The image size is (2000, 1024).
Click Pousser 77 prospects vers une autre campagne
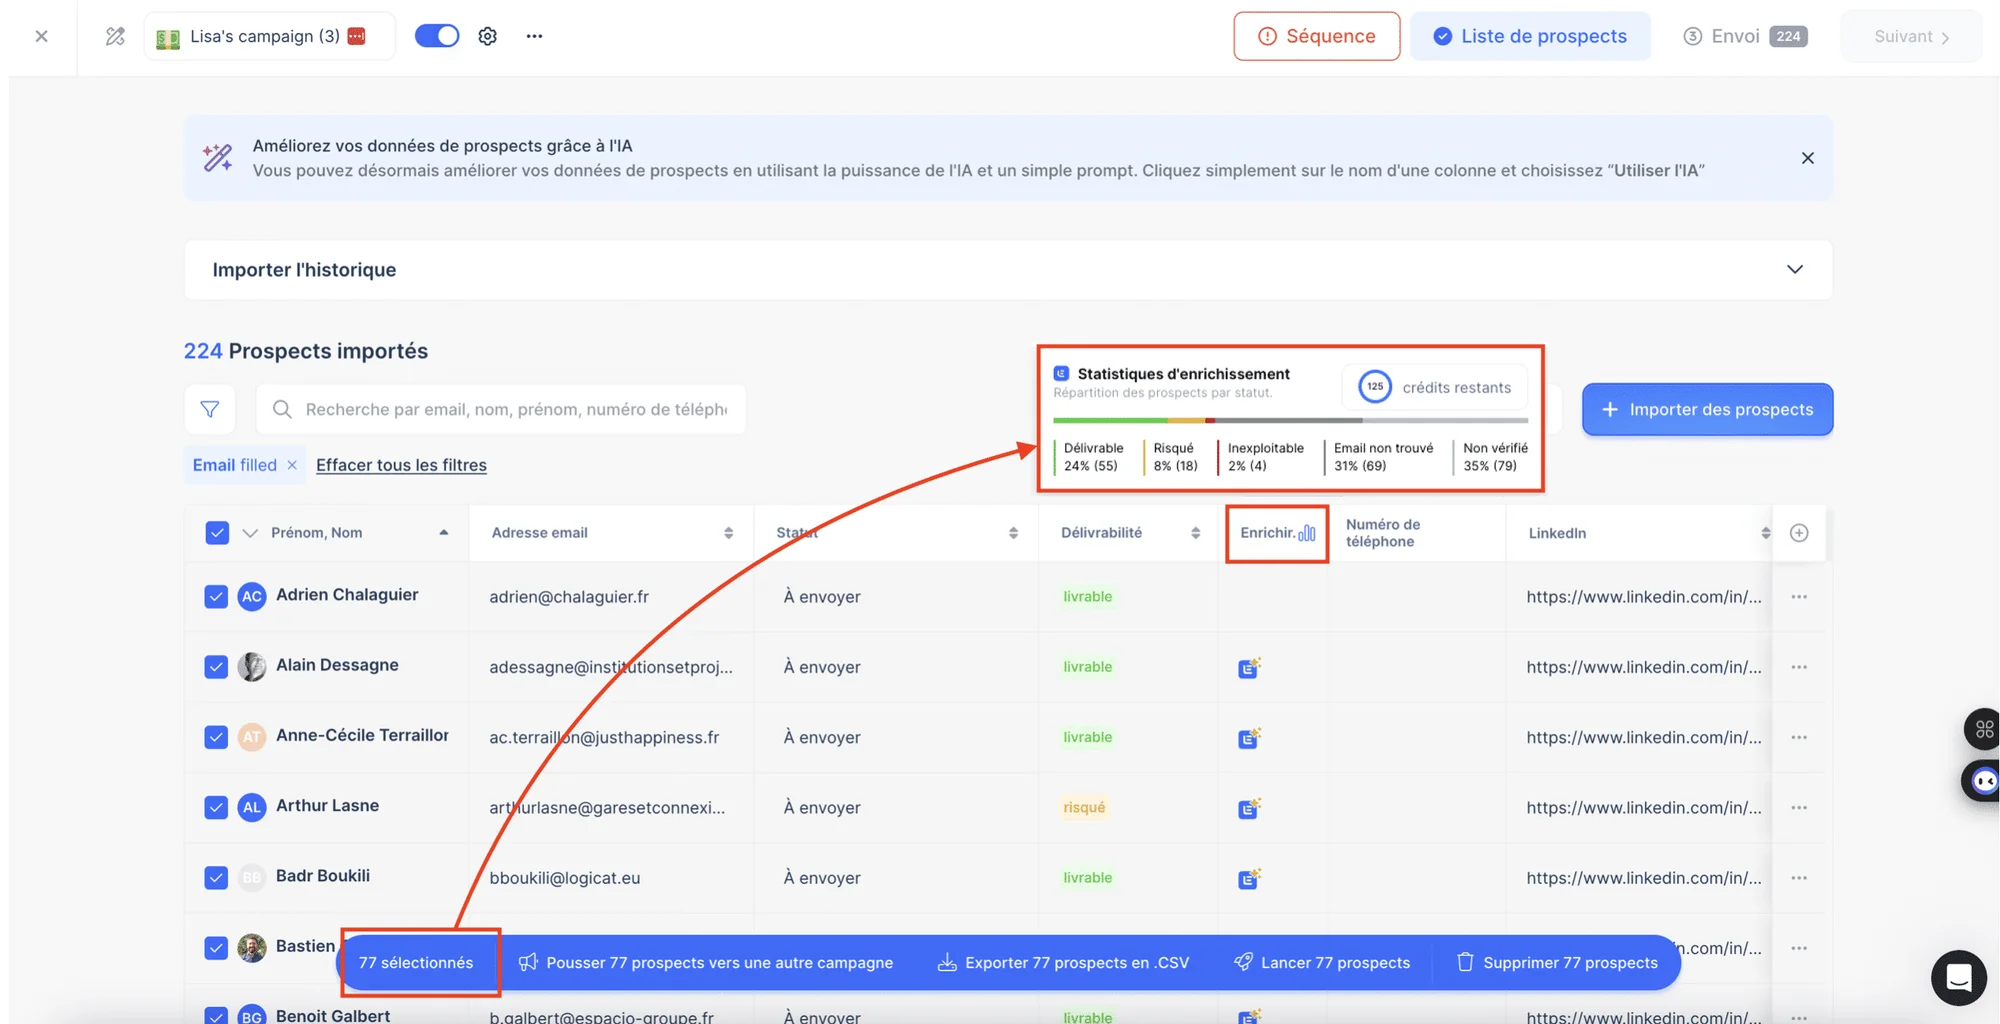pos(706,962)
